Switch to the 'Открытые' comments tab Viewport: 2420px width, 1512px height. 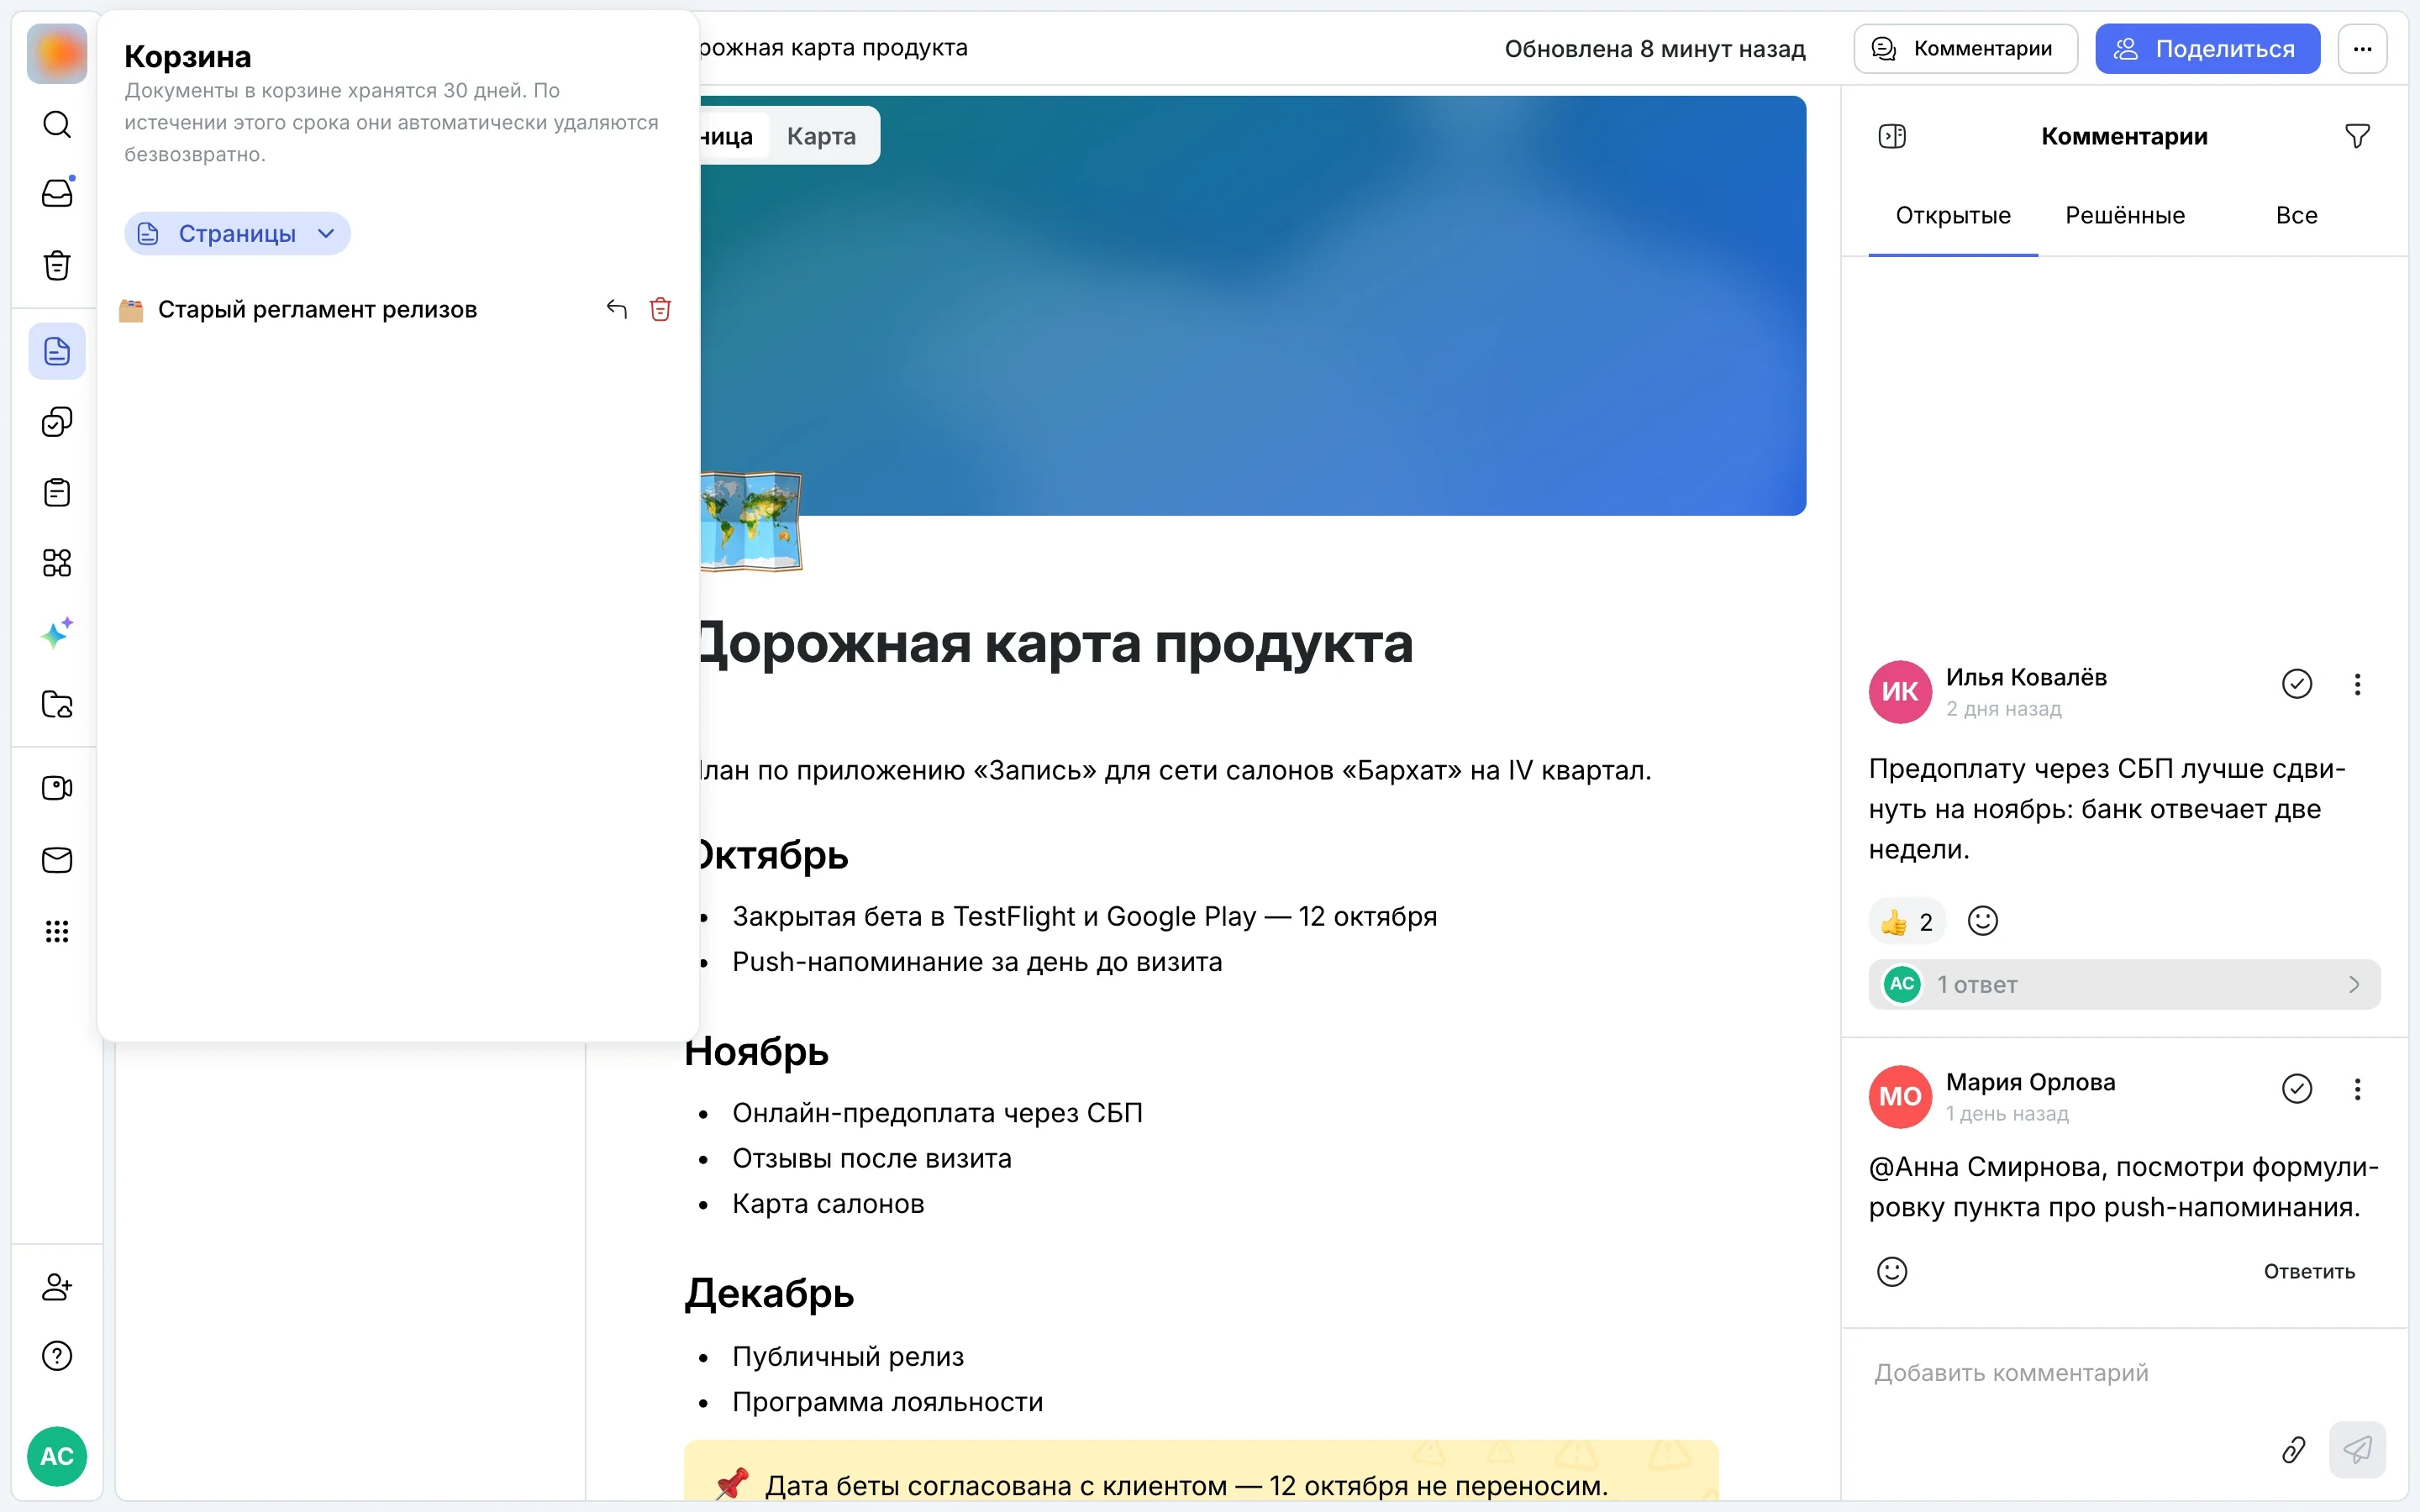pyautogui.click(x=1953, y=216)
